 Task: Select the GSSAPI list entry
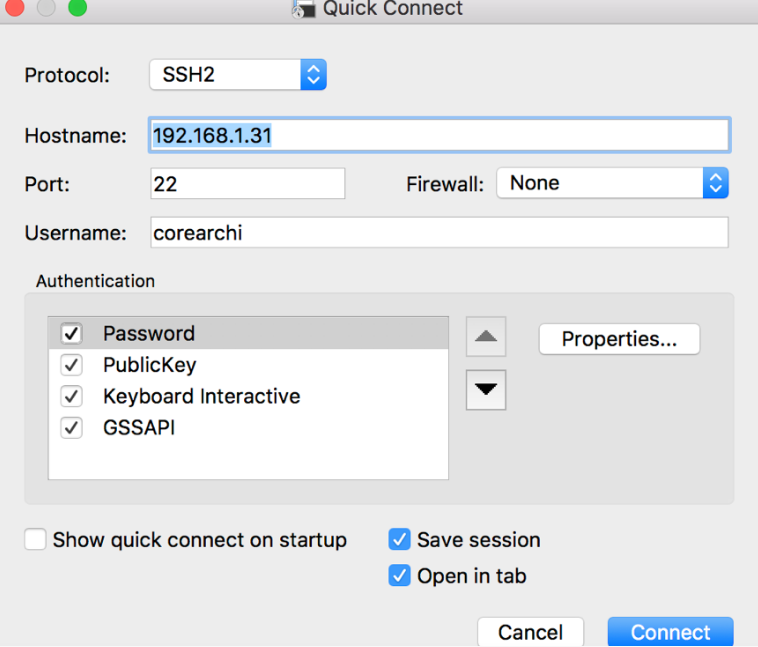139,428
